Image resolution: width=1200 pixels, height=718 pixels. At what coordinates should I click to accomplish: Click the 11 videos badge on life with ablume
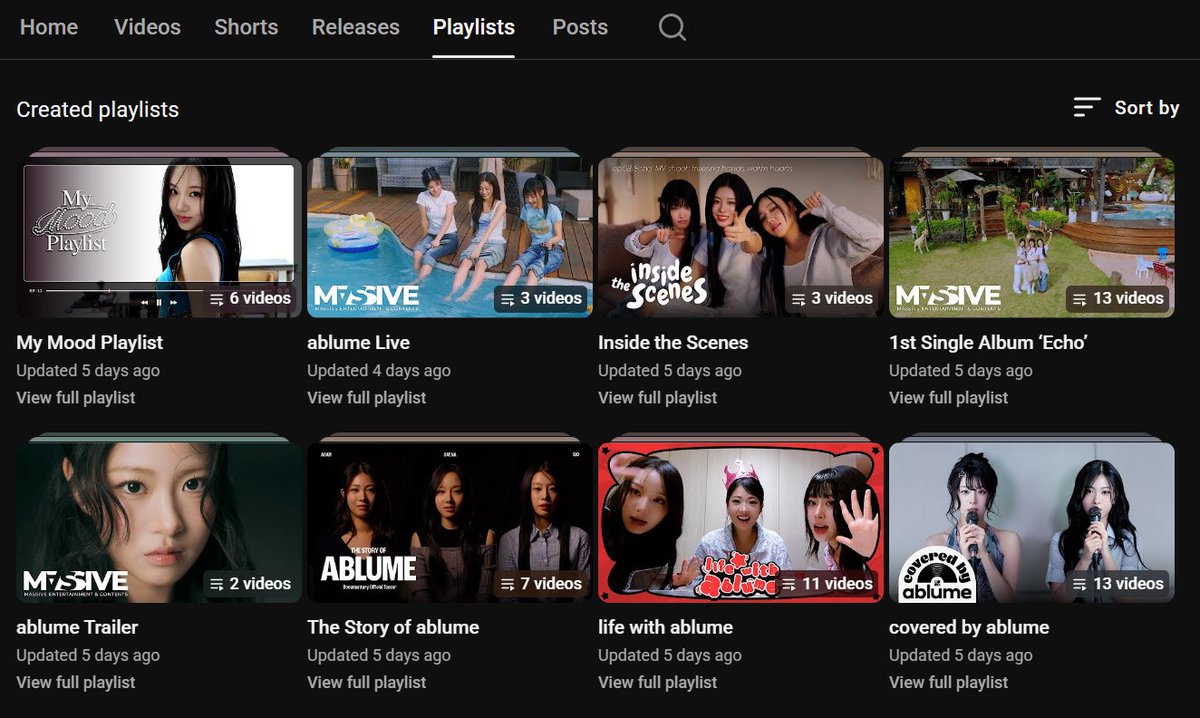tap(827, 583)
